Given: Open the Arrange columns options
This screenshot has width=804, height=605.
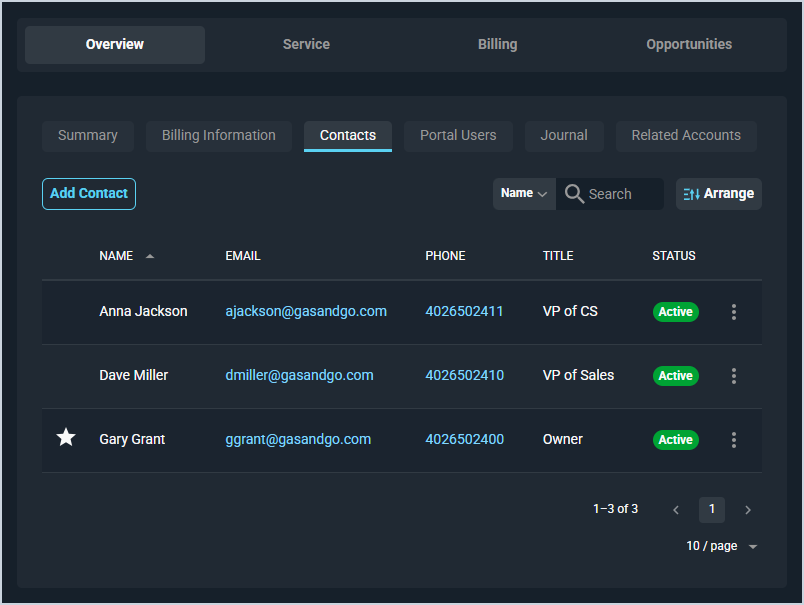Looking at the screenshot, I should (x=719, y=194).
